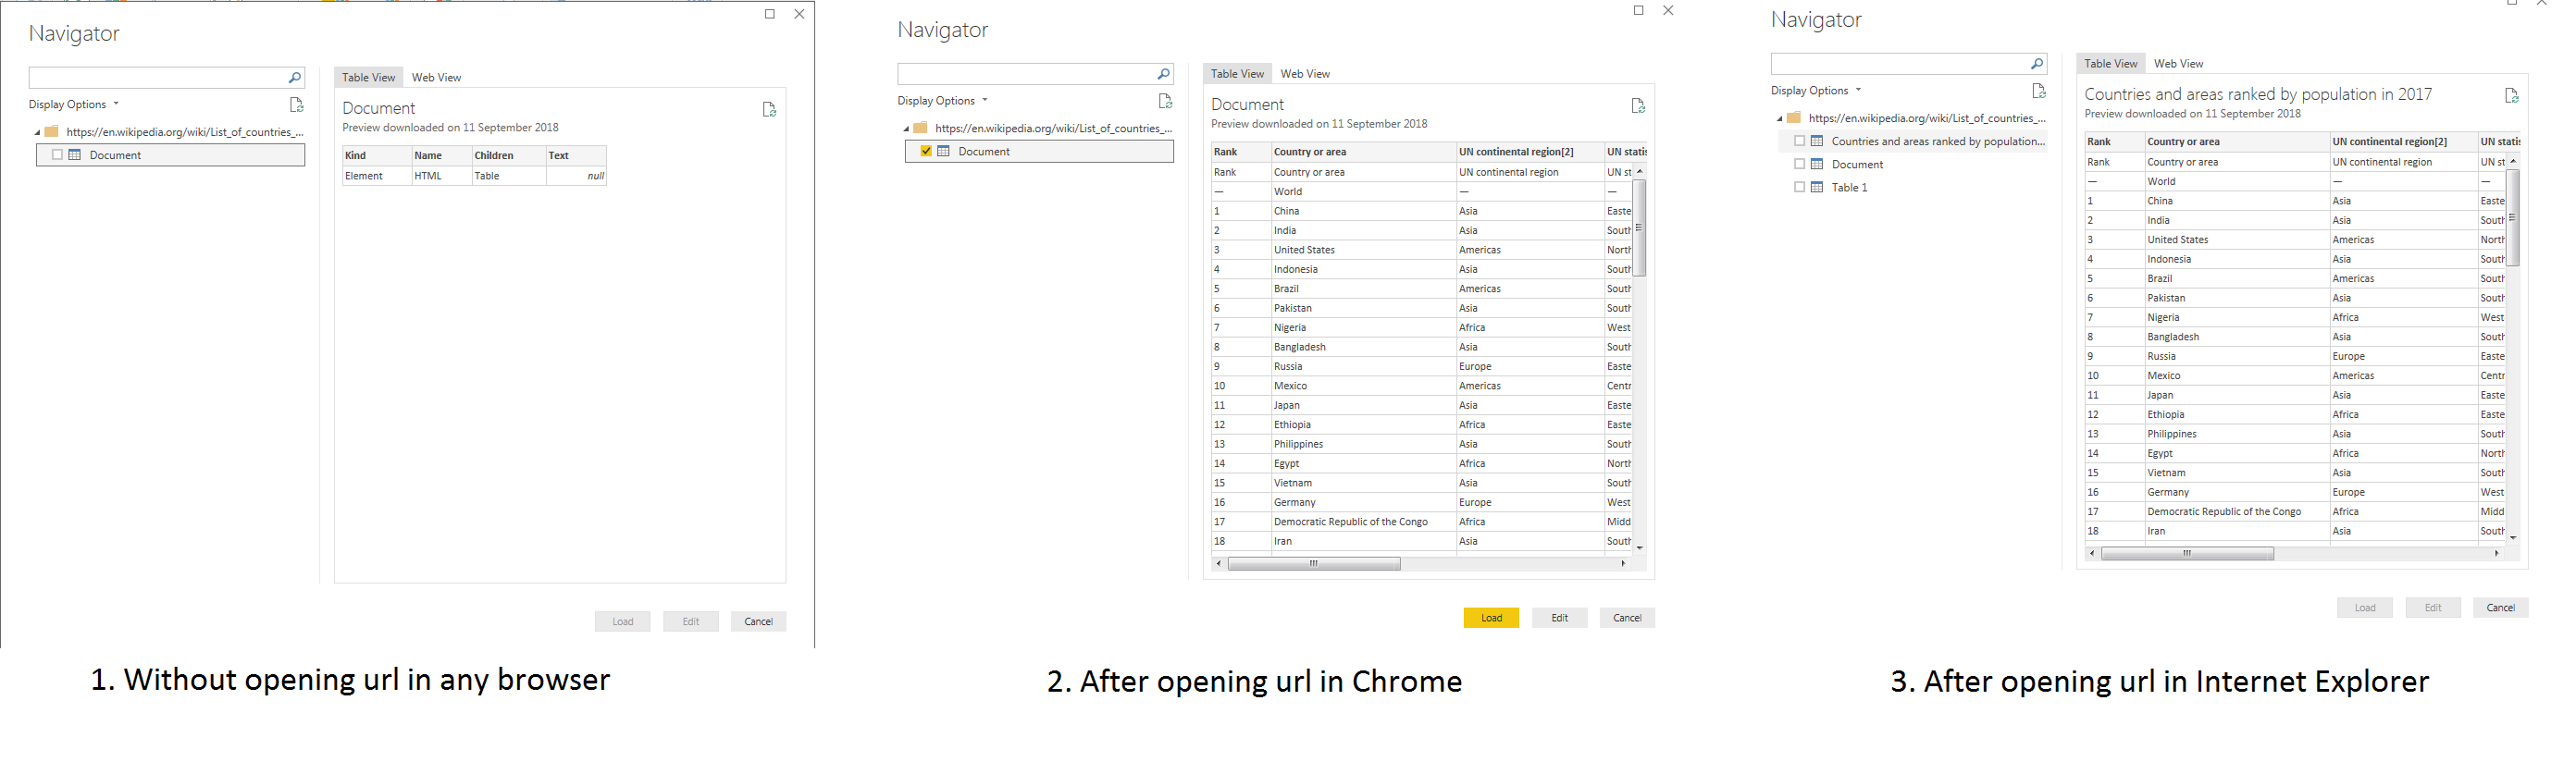Click United States cell in second Navigator
Viewport: 2576px width, 762px height.
[x=1363, y=250]
